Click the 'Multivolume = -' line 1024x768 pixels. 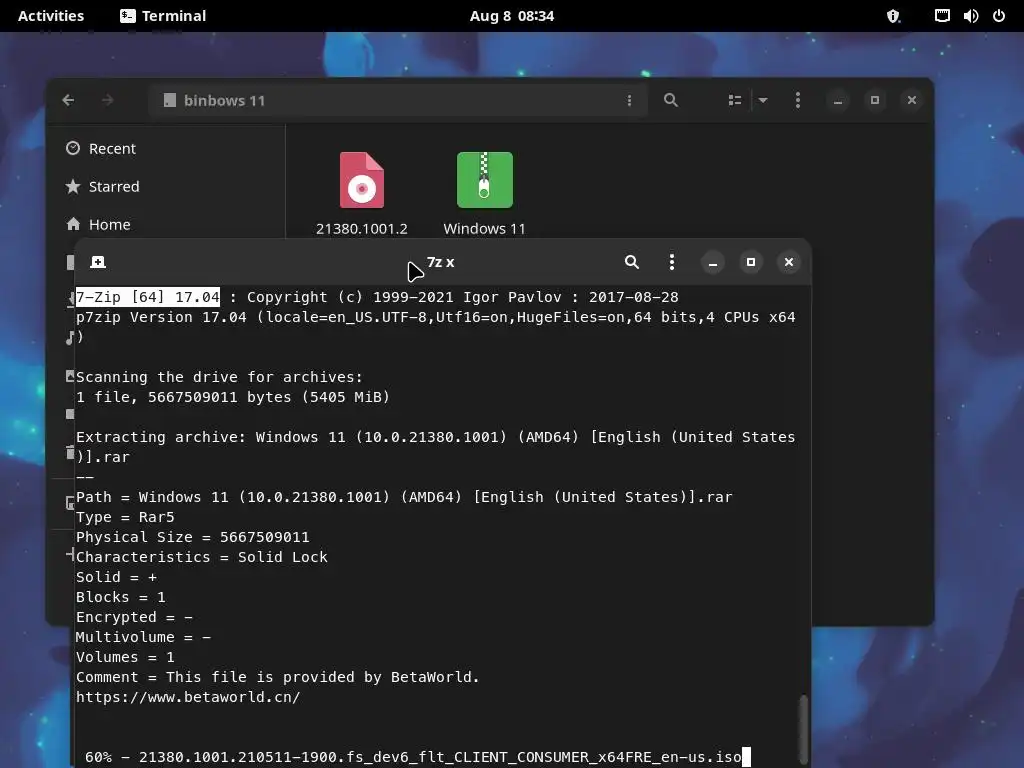tap(143, 637)
